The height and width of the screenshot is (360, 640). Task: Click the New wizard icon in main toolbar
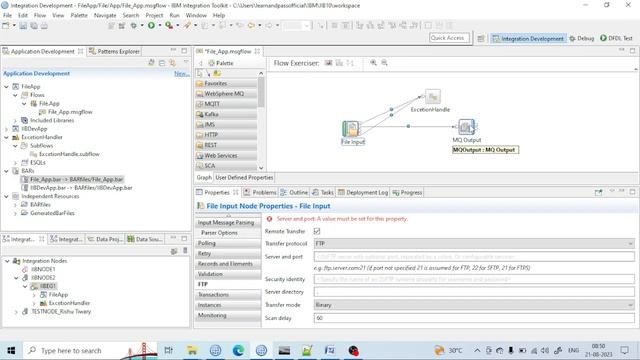click(6, 26)
